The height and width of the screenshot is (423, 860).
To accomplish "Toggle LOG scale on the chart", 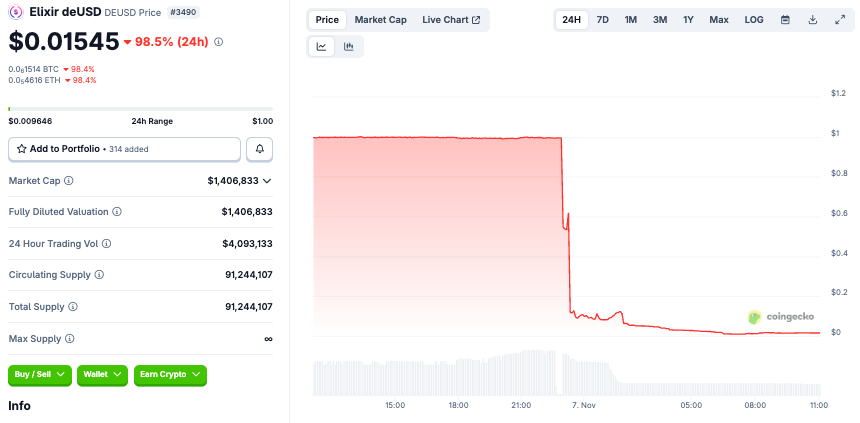I will [x=754, y=20].
